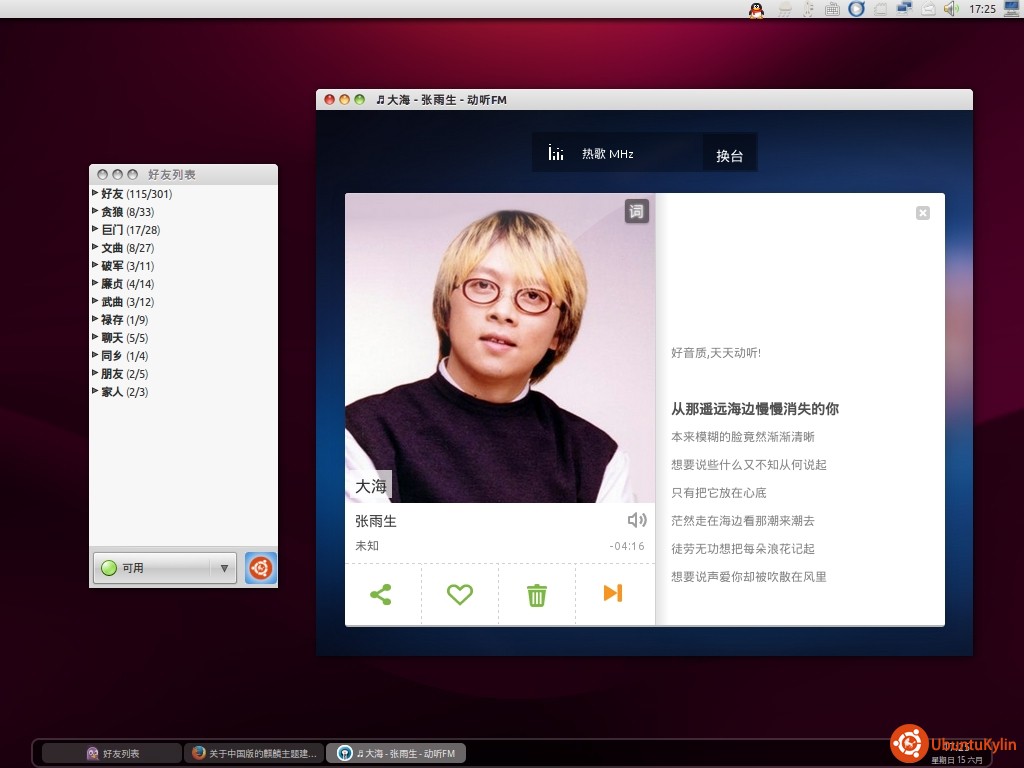
Task: Switch to 好友列表 taskbar item
Action: (x=112, y=753)
